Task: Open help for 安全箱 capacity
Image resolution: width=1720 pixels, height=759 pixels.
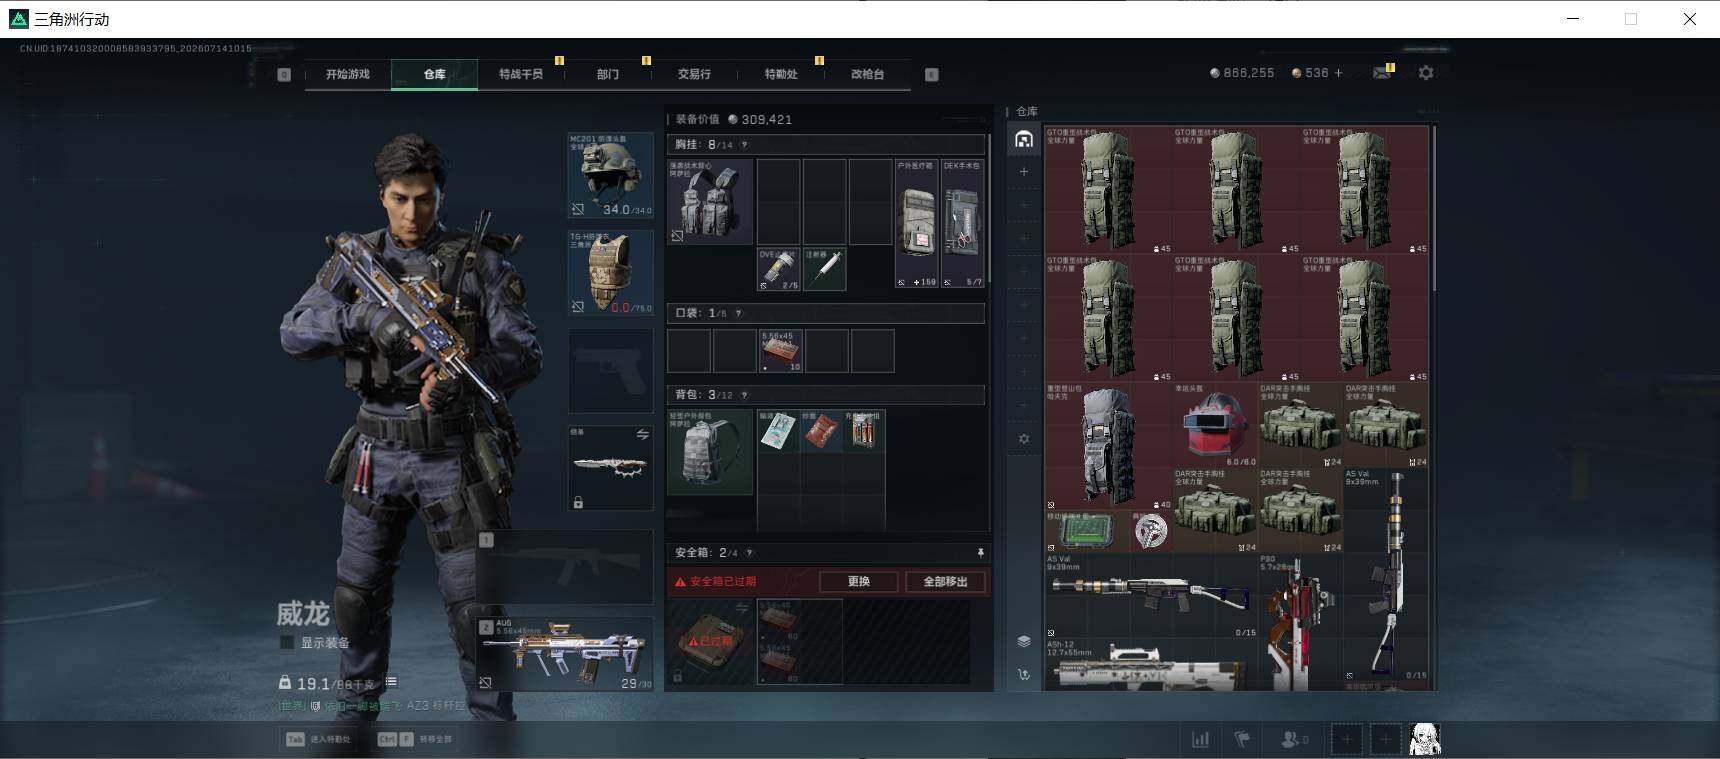Action: (x=749, y=553)
